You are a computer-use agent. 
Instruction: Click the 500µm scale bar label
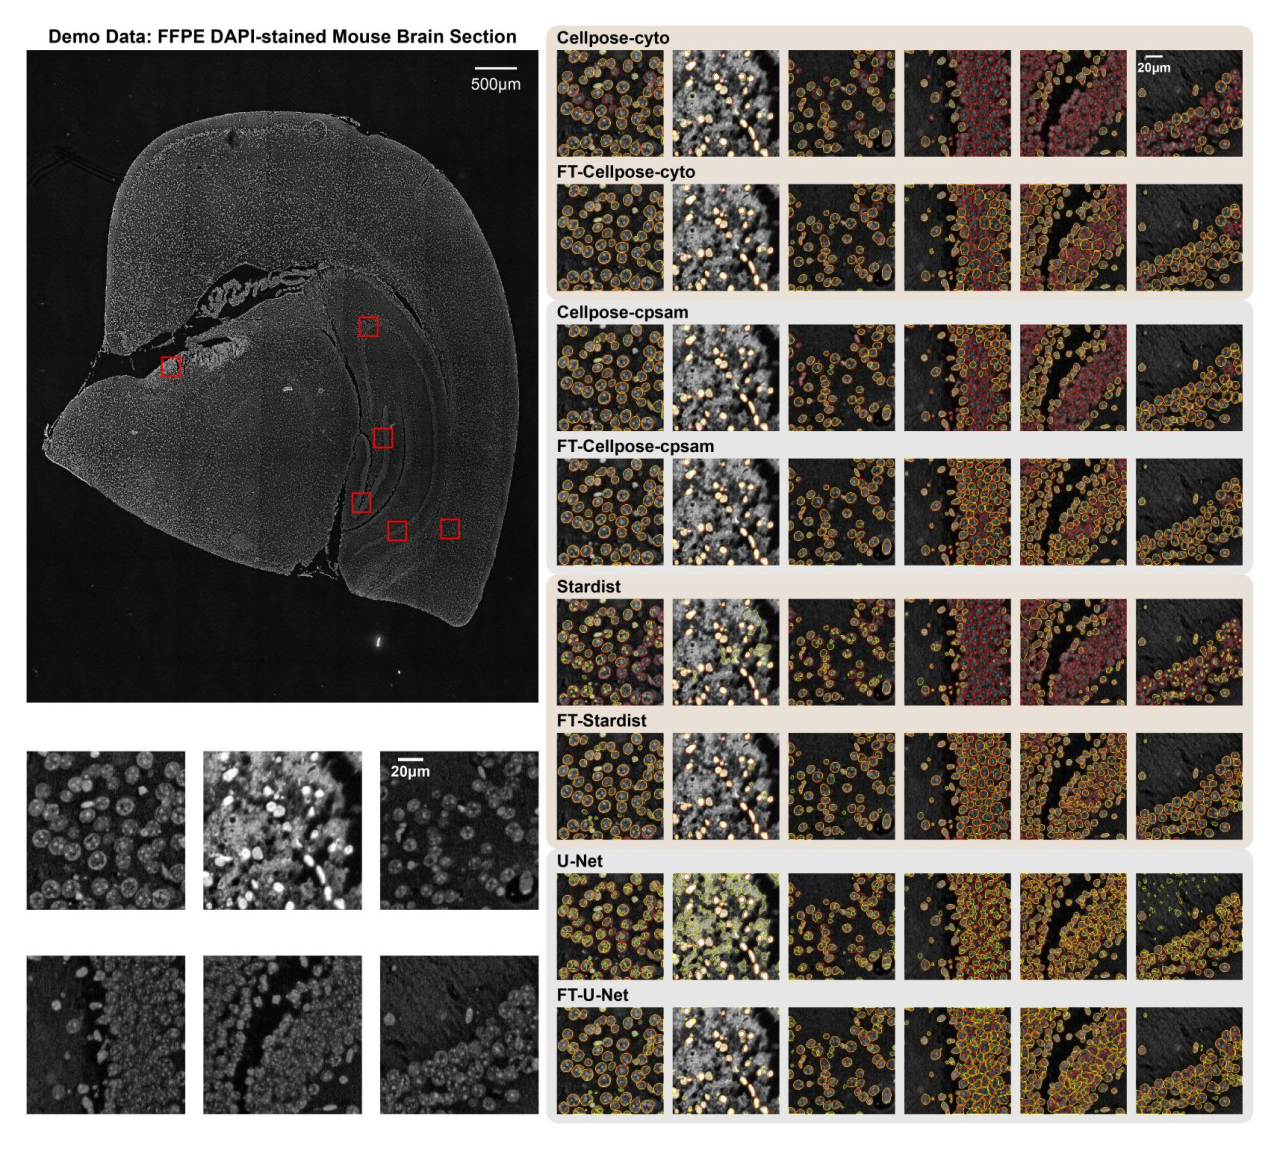click(495, 84)
